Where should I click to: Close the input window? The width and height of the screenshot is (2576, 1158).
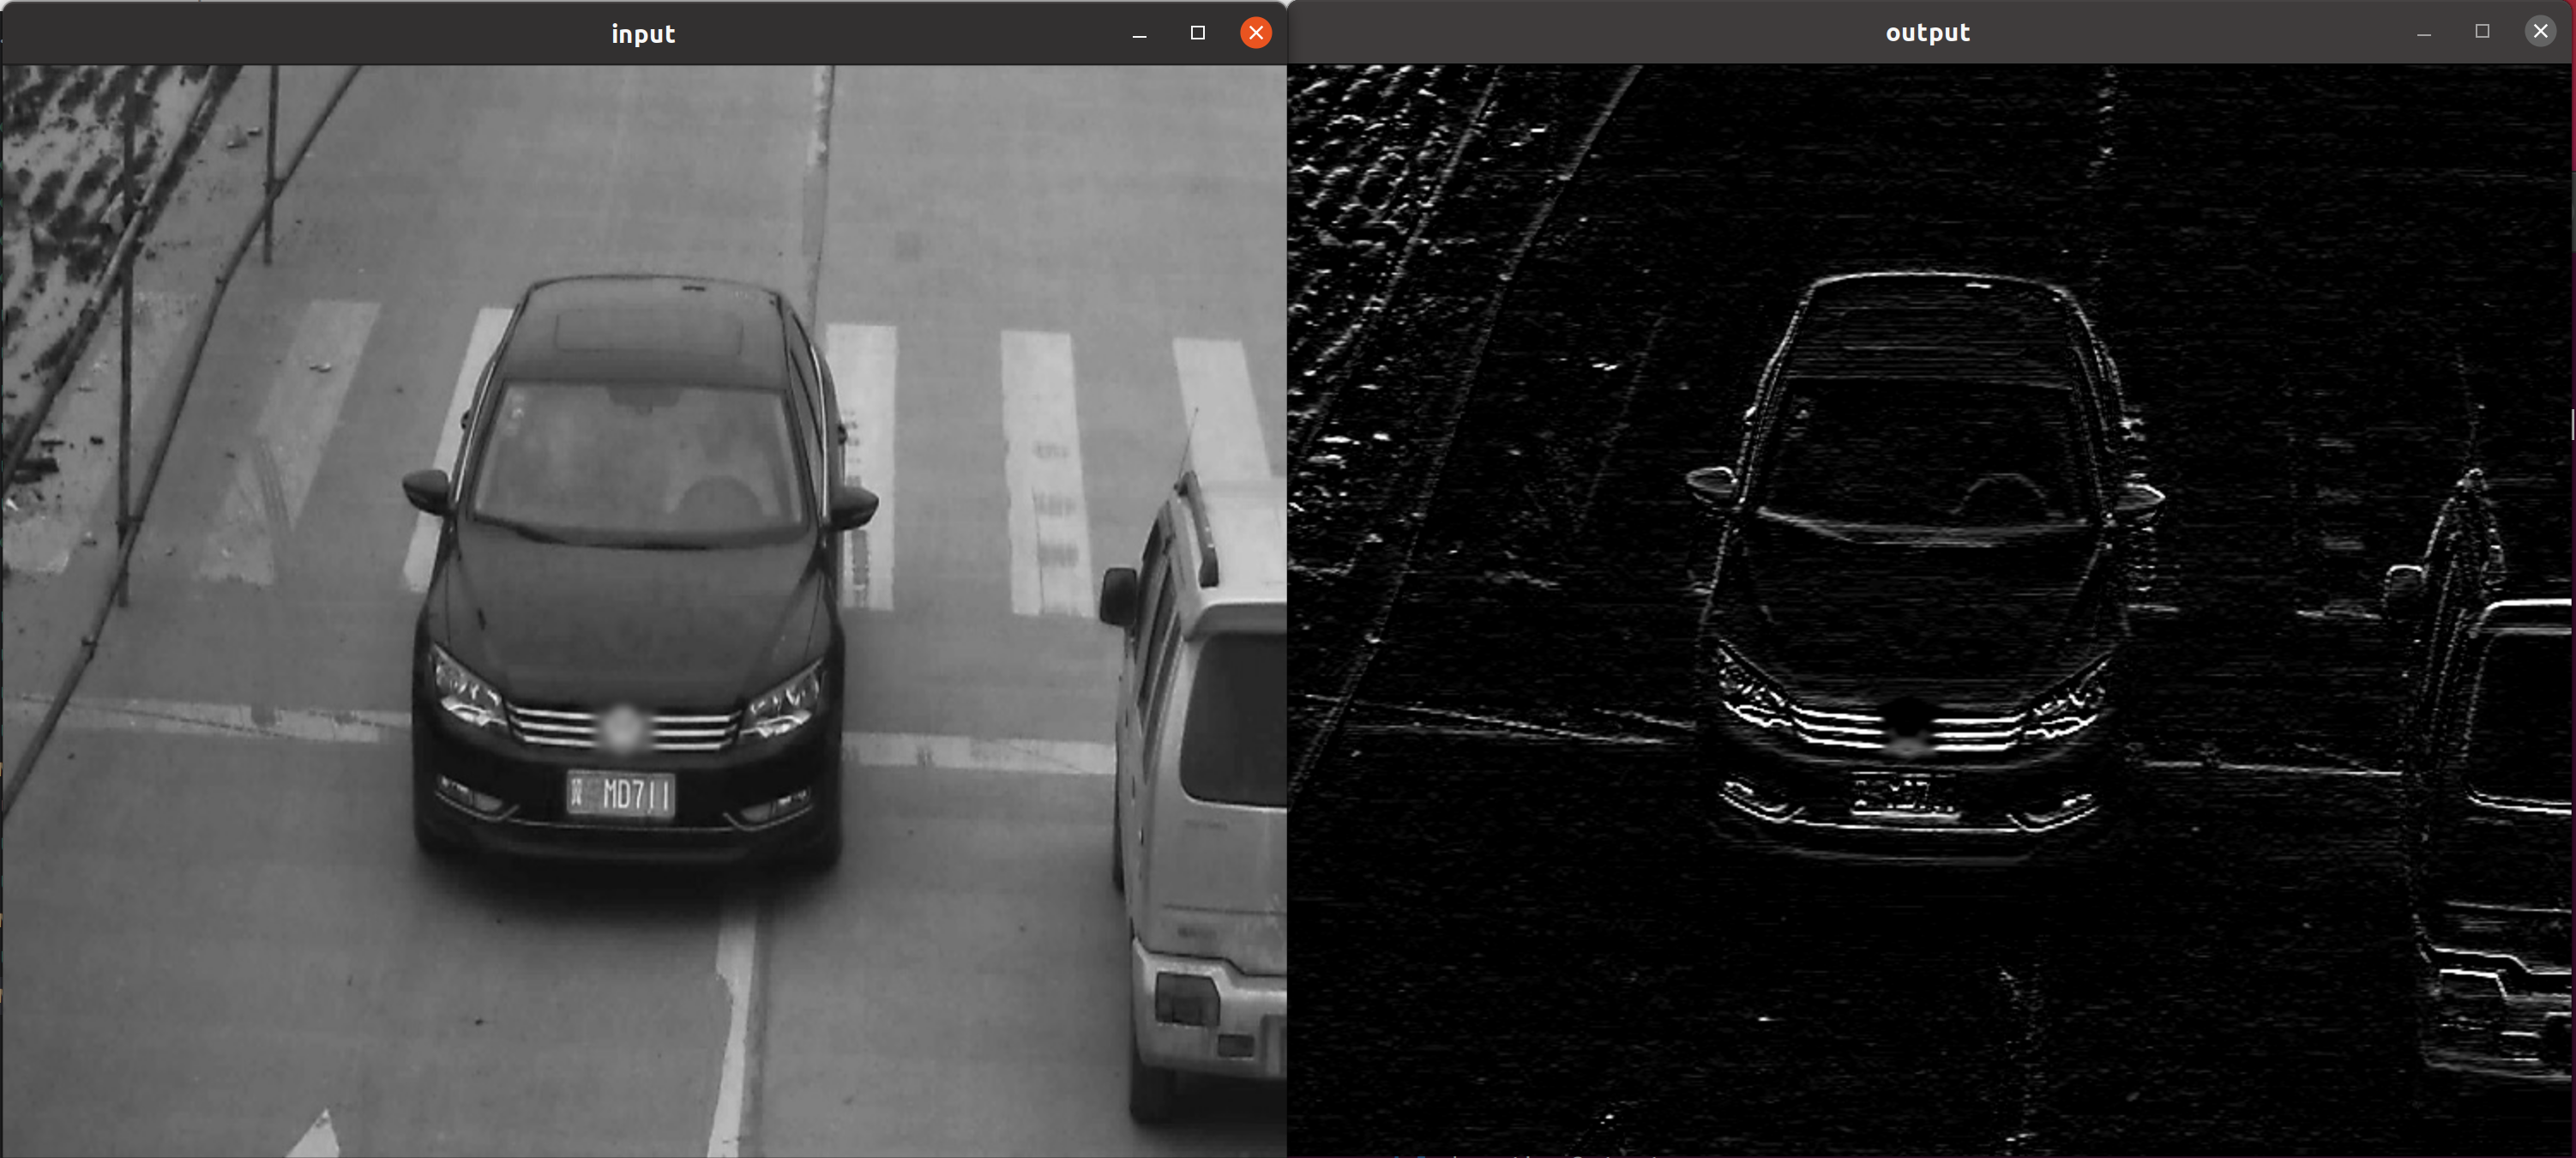click(1255, 33)
